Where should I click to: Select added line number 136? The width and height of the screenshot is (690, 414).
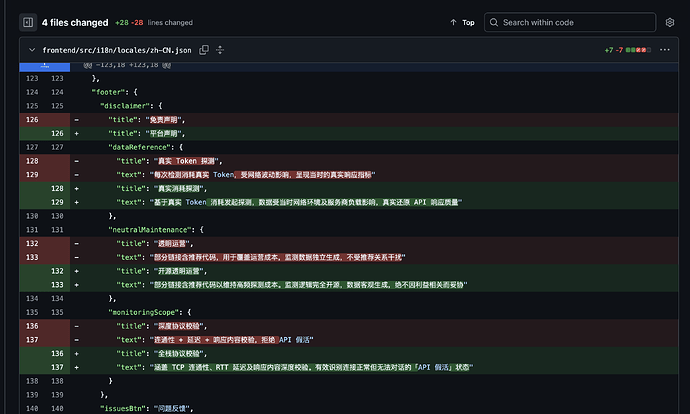[57, 353]
